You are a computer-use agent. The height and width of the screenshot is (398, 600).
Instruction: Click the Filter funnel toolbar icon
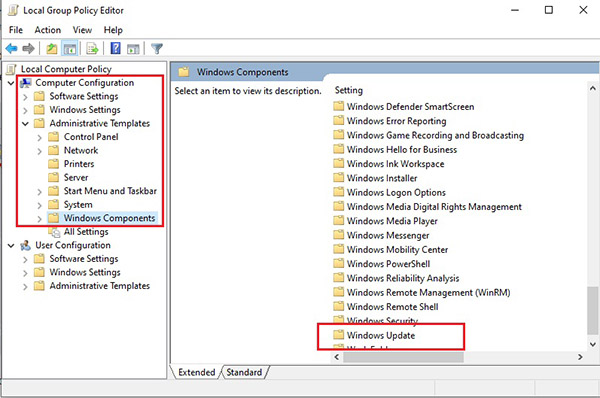coord(157,49)
